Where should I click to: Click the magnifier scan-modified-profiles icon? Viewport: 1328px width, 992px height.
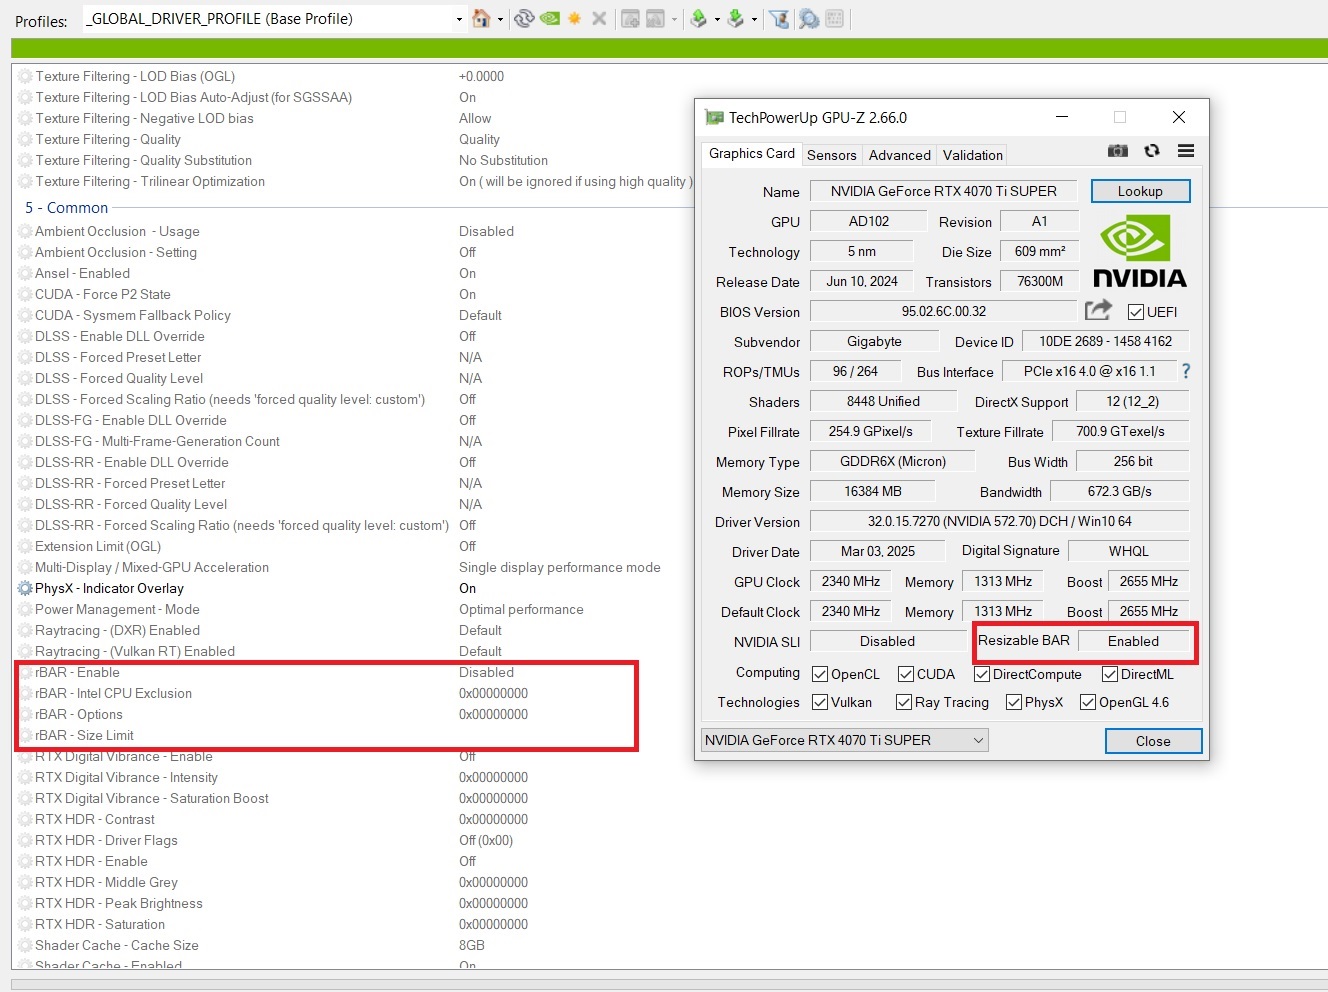[x=809, y=18]
